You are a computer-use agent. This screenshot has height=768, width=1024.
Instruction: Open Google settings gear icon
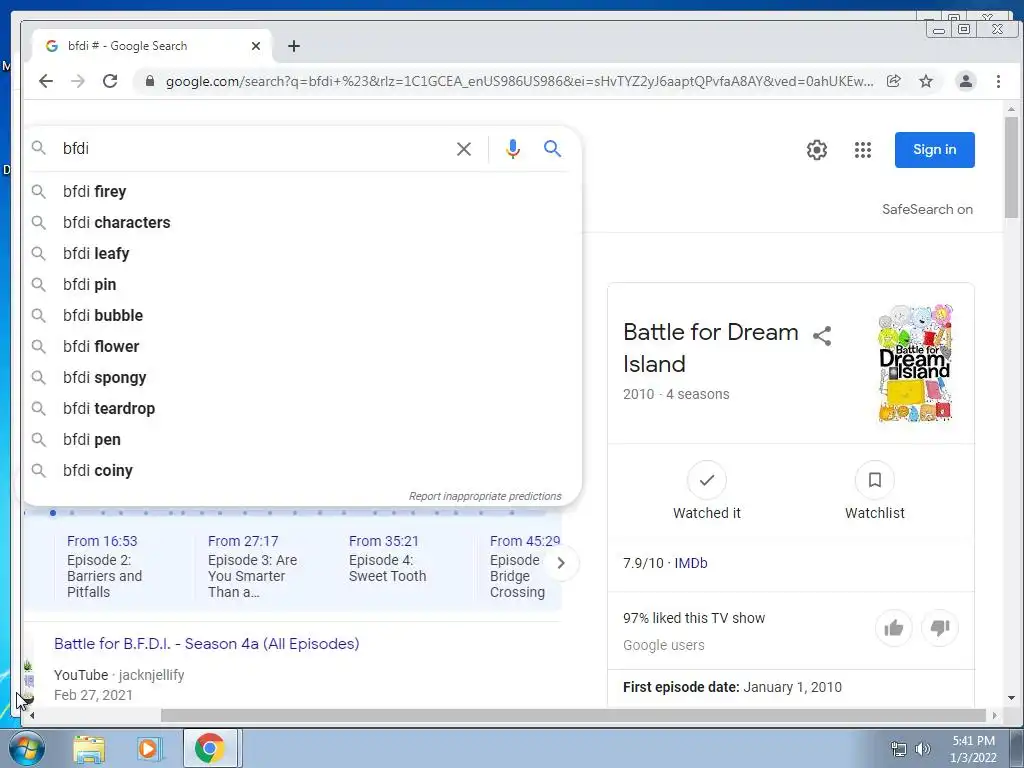coord(816,150)
